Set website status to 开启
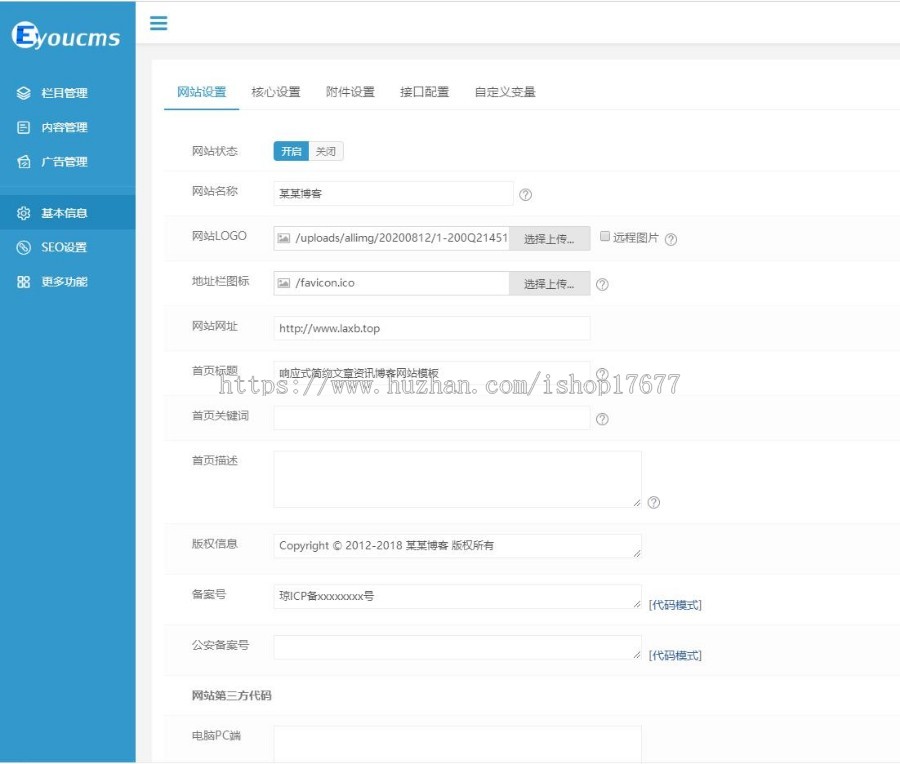Image resolution: width=900 pixels, height=764 pixels. (291, 151)
